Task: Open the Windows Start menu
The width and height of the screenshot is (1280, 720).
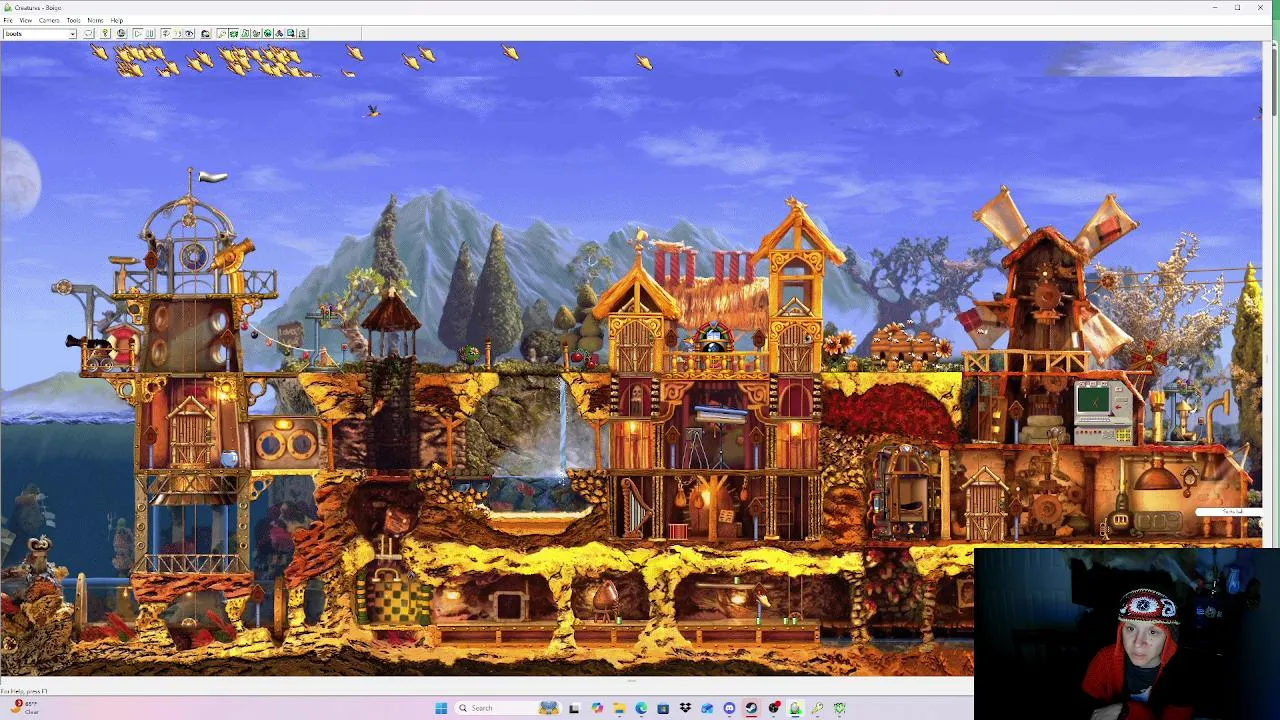Action: coord(441,708)
